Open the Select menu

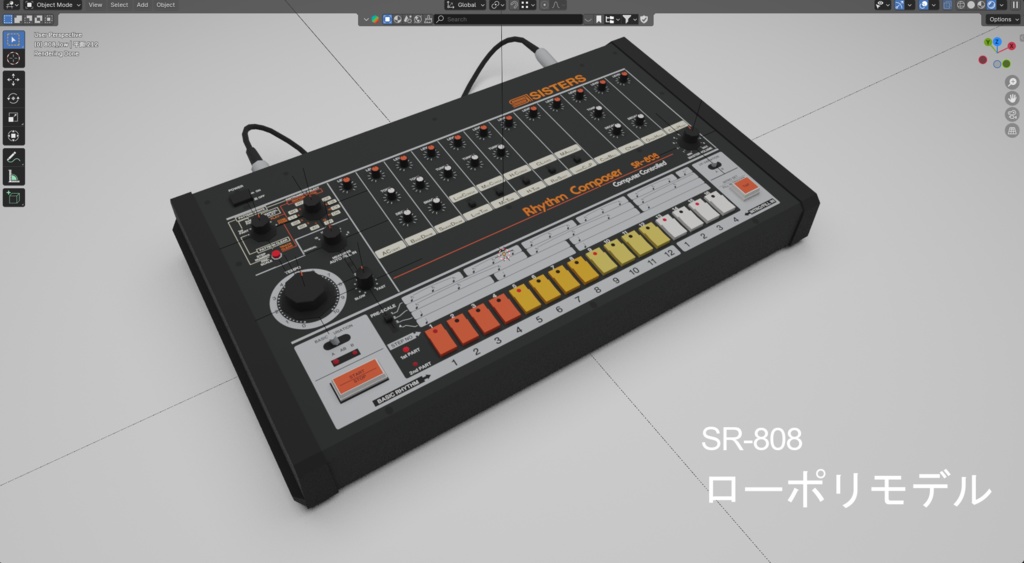pyautogui.click(x=119, y=5)
